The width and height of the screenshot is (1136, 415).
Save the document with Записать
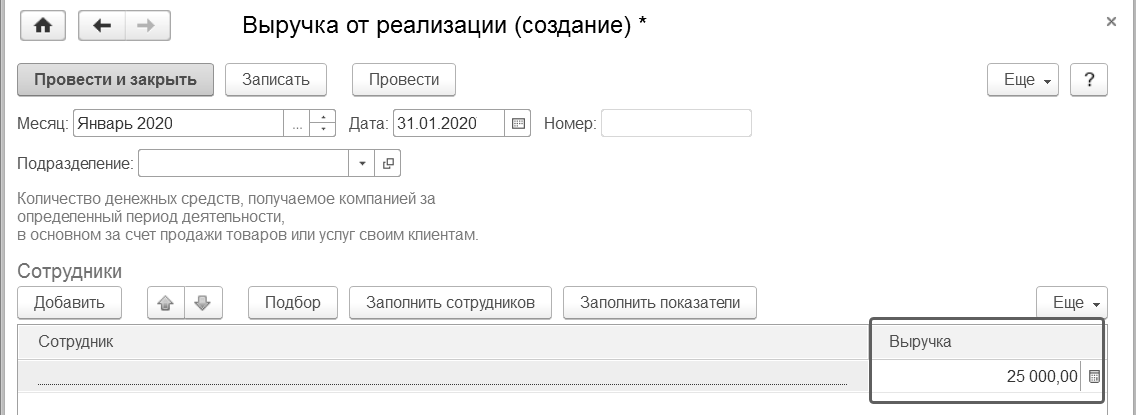click(x=276, y=80)
